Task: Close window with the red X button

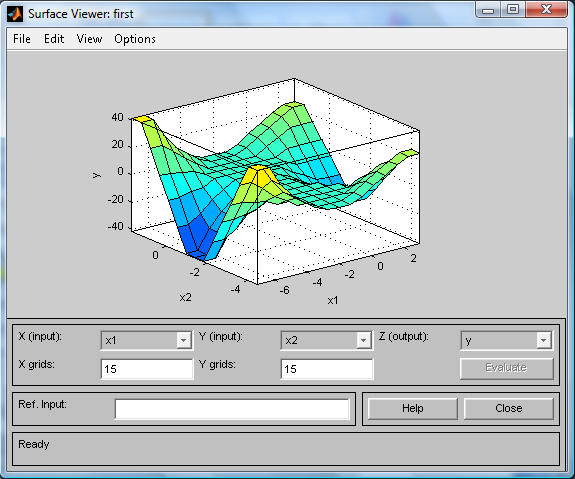Action: (546, 9)
